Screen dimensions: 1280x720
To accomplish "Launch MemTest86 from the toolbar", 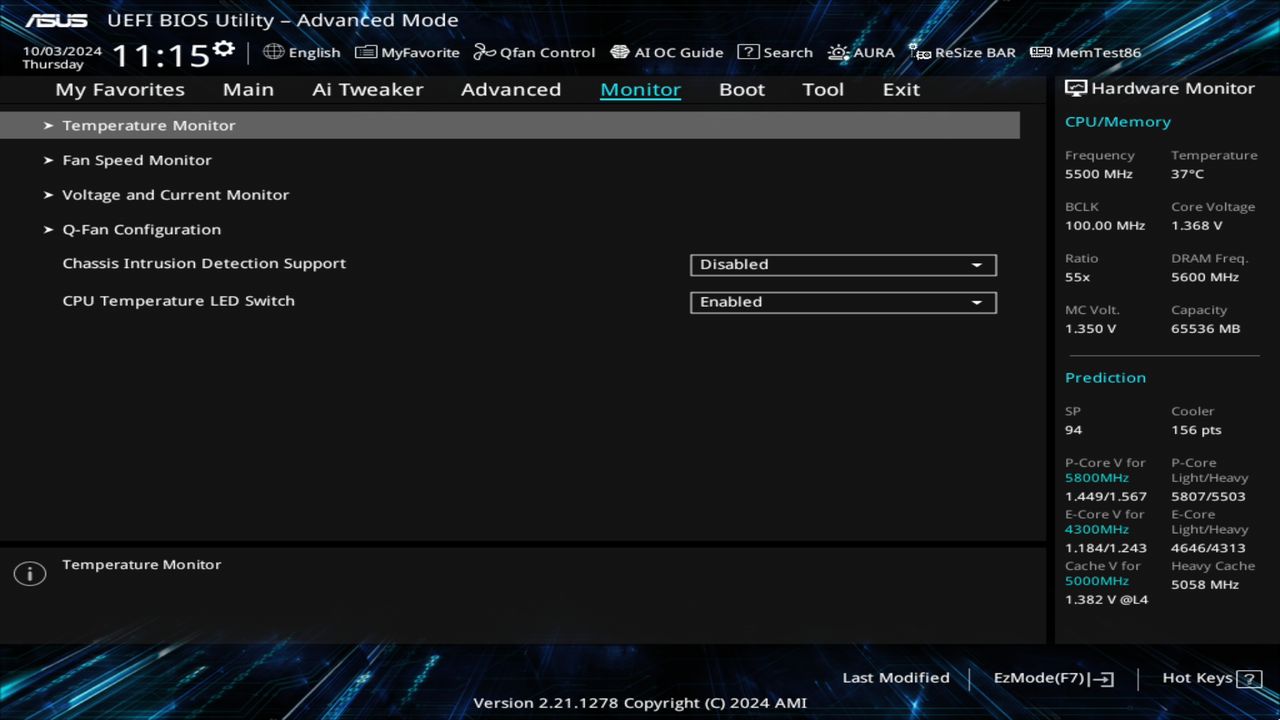I will coord(1084,52).
